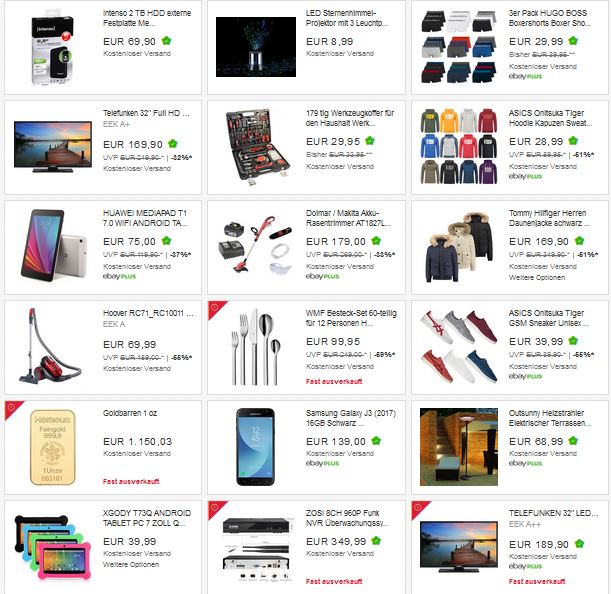611x594 pixels.
Task: Click the Hoover vacuum cleaner product image
Action: coord(49,346)
